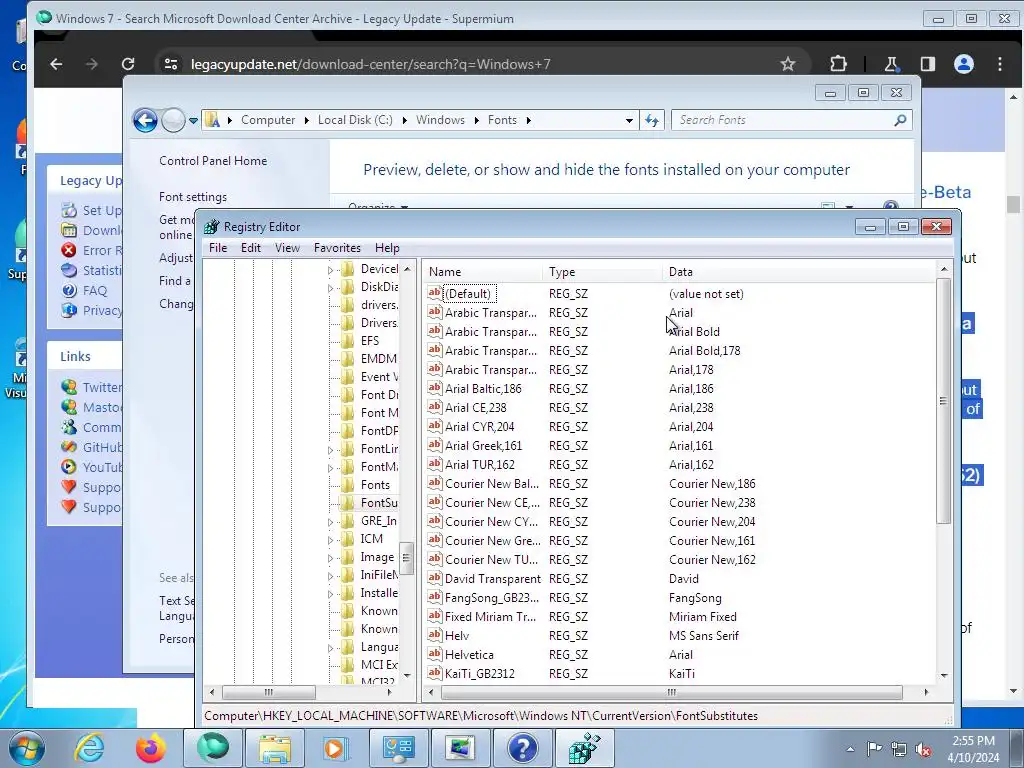Expand the Language registry key

[x=330, y=648]
